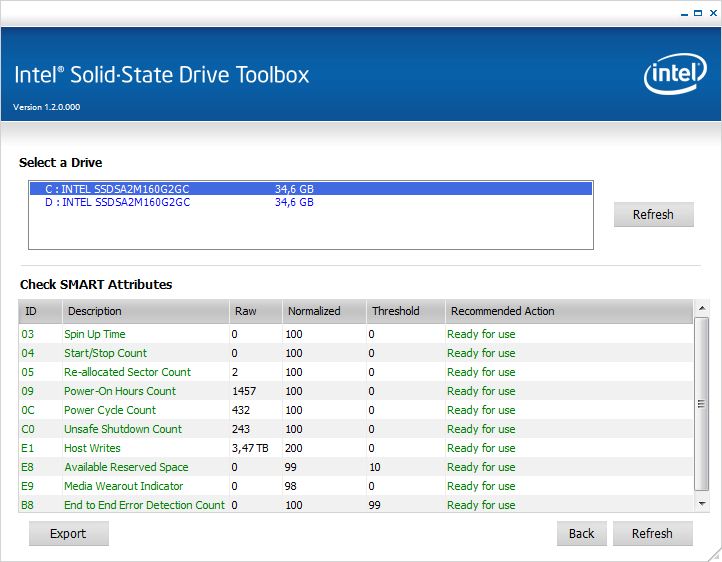Select the Host Writes row
The image size is (722, 562).
[x=355, y=448]
